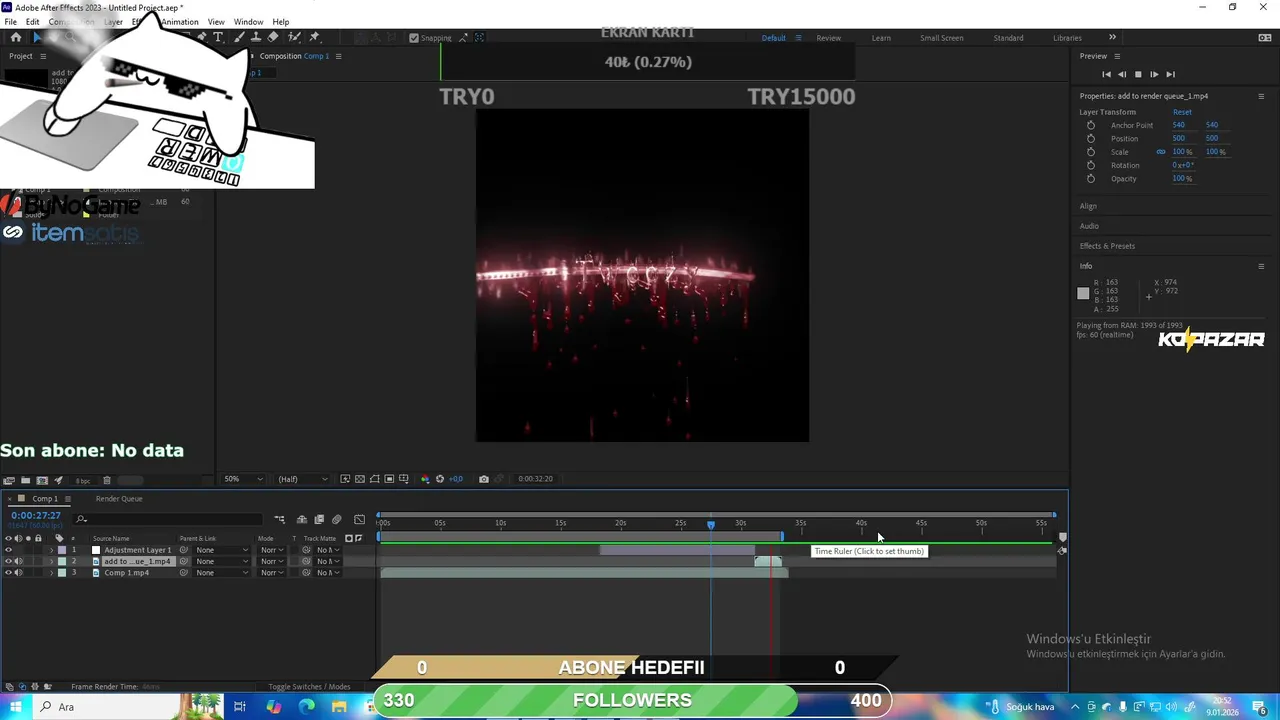Mute audio of add to ...ue_1.mp4 layer
The height and width of the screenshot is (720, 1280).
tap(18, 561)
